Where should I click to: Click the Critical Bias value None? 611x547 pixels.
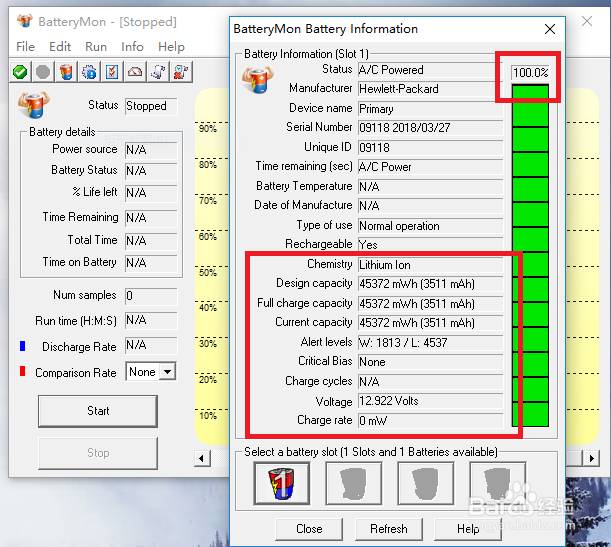pos(431,362)
